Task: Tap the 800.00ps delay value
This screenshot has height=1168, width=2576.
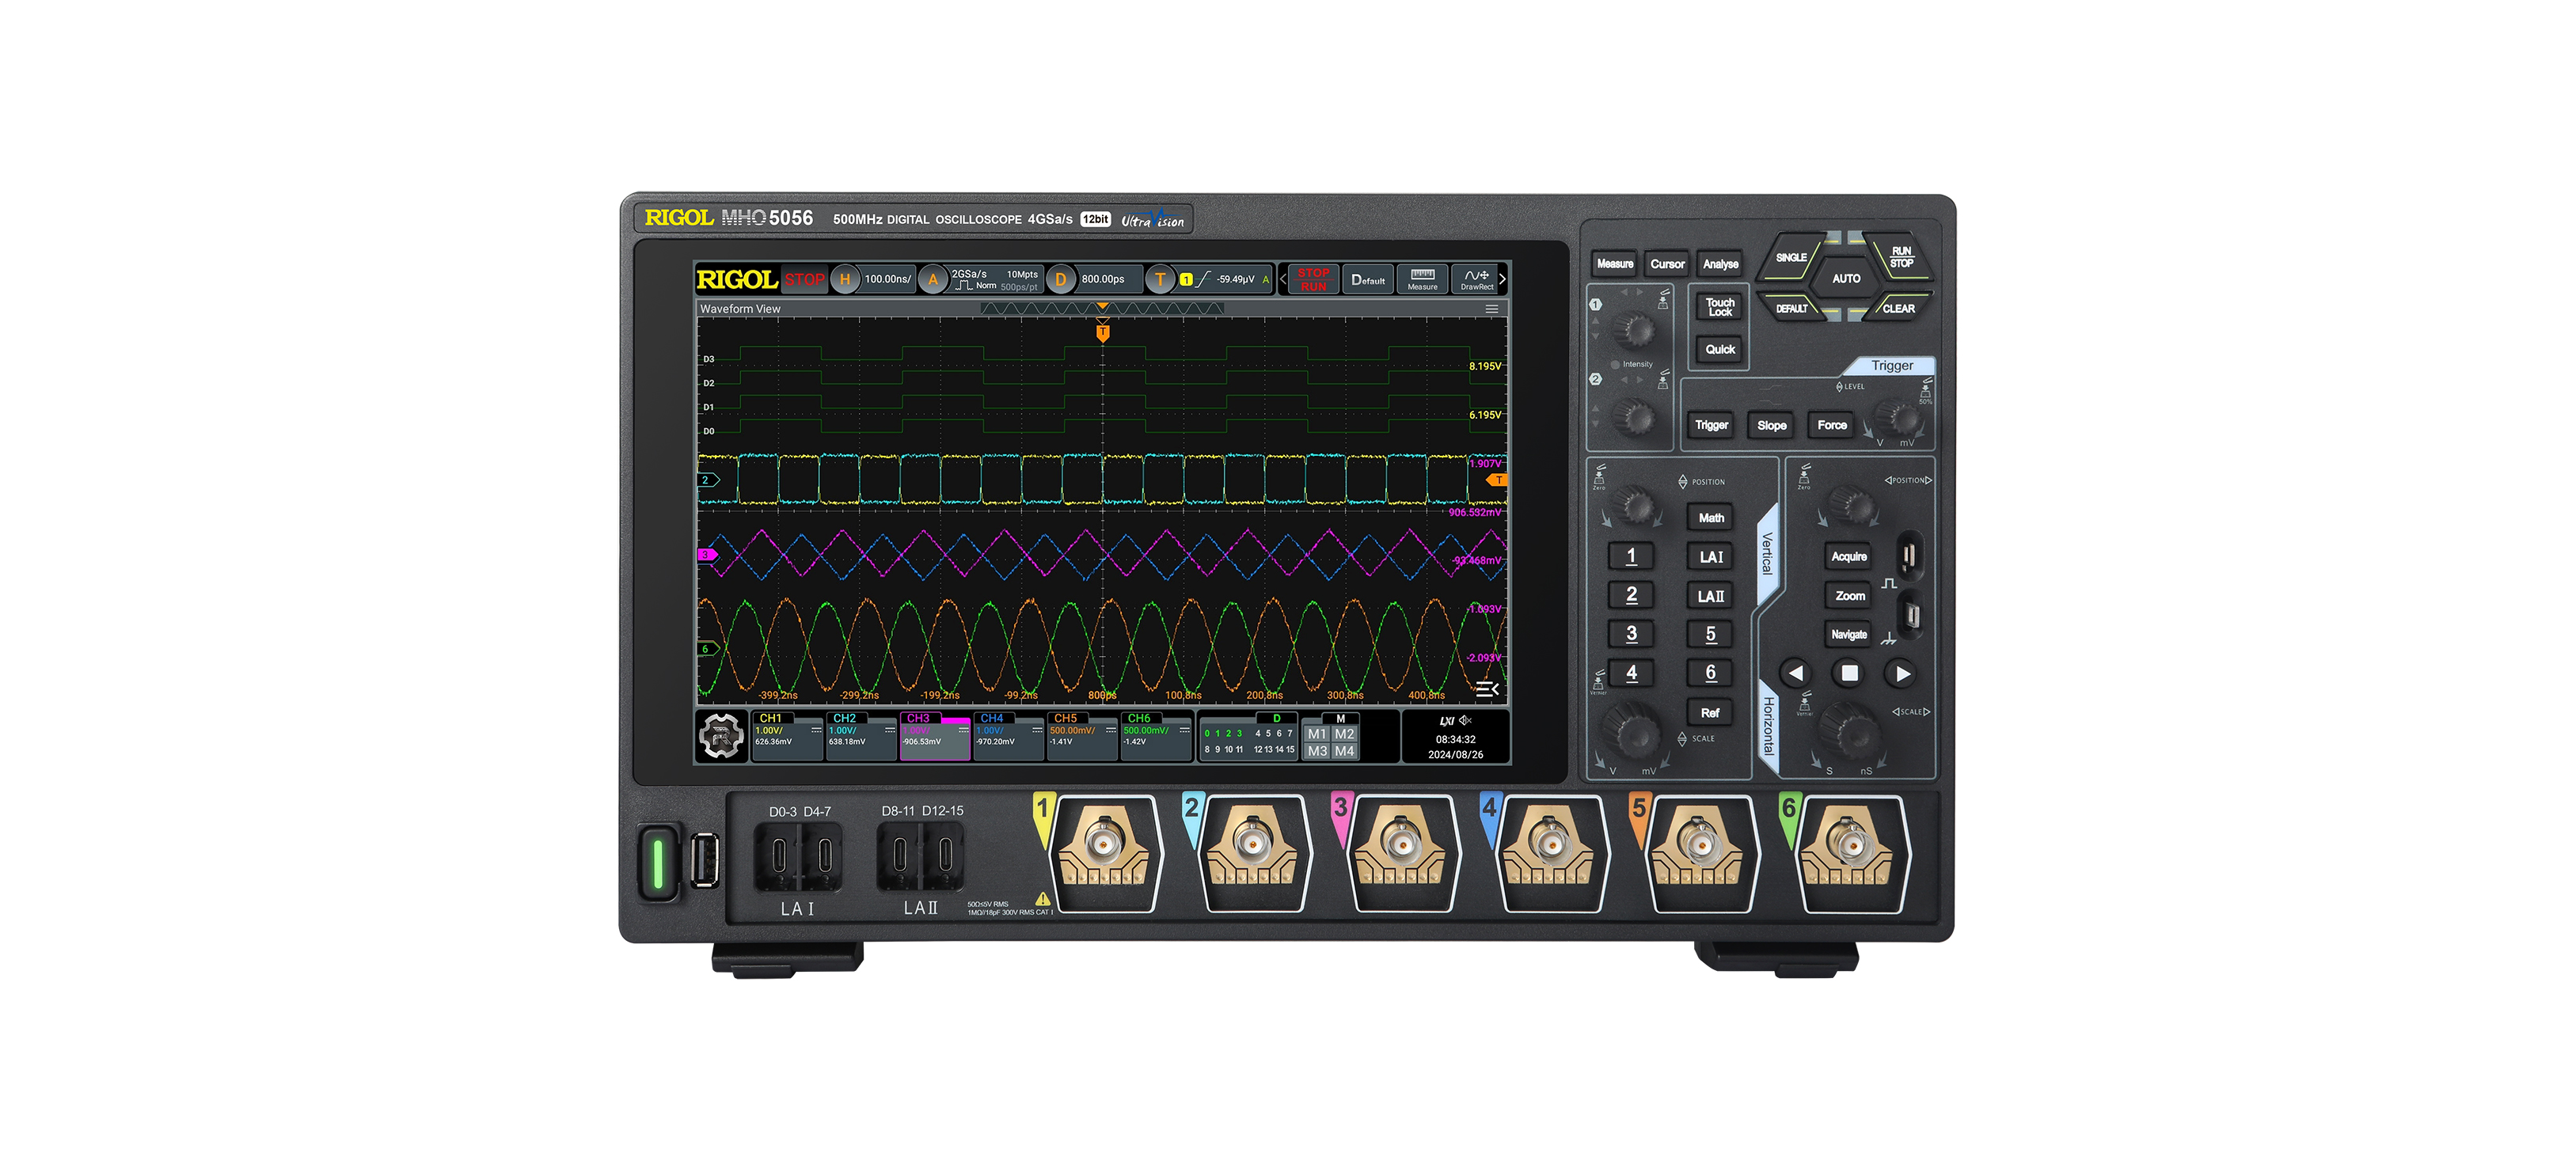Action: point(1103,280)
